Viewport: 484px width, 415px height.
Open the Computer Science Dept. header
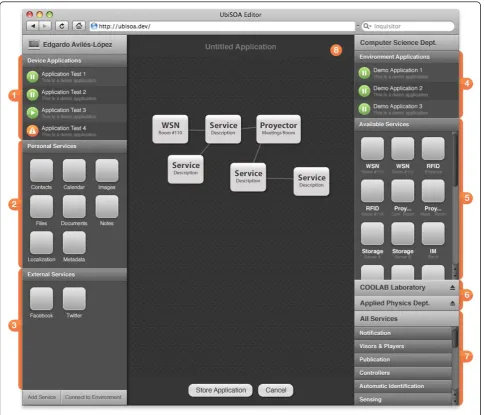406,43
